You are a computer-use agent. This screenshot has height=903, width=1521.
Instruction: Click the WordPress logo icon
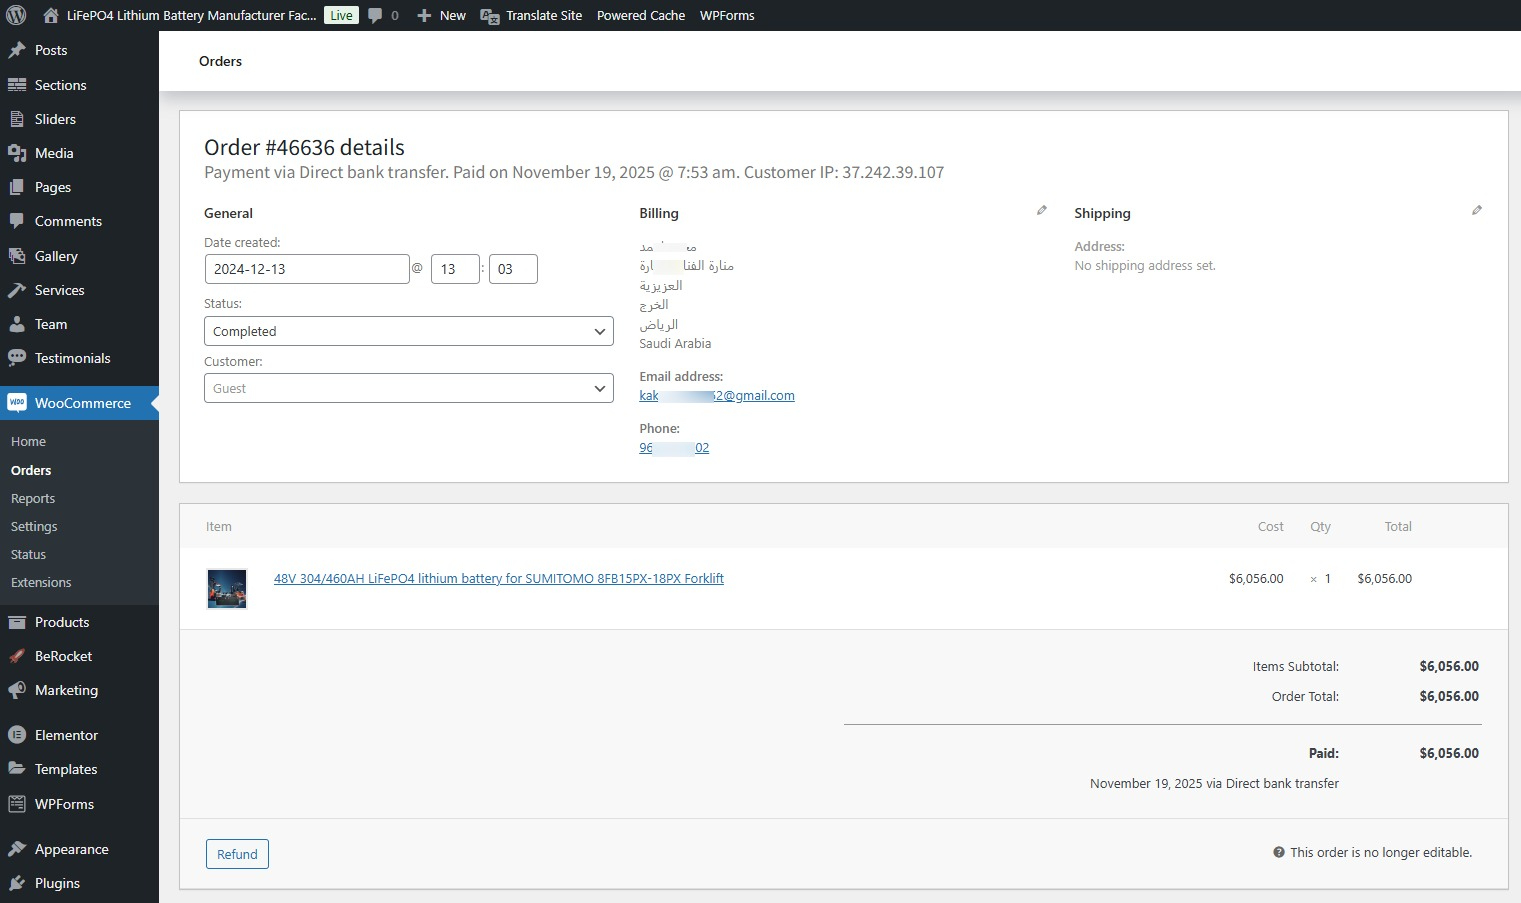click(x=16, y=15)
